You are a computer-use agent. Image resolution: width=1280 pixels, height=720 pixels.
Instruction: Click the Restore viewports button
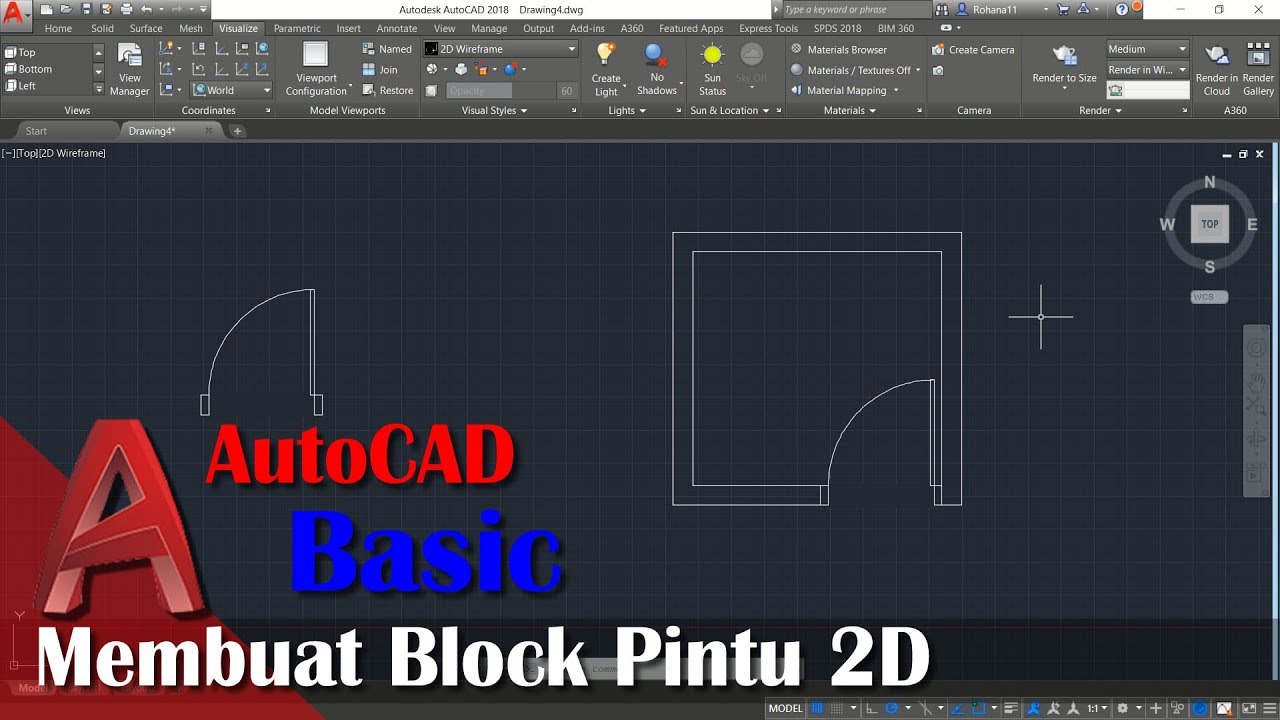click(387, 90)
